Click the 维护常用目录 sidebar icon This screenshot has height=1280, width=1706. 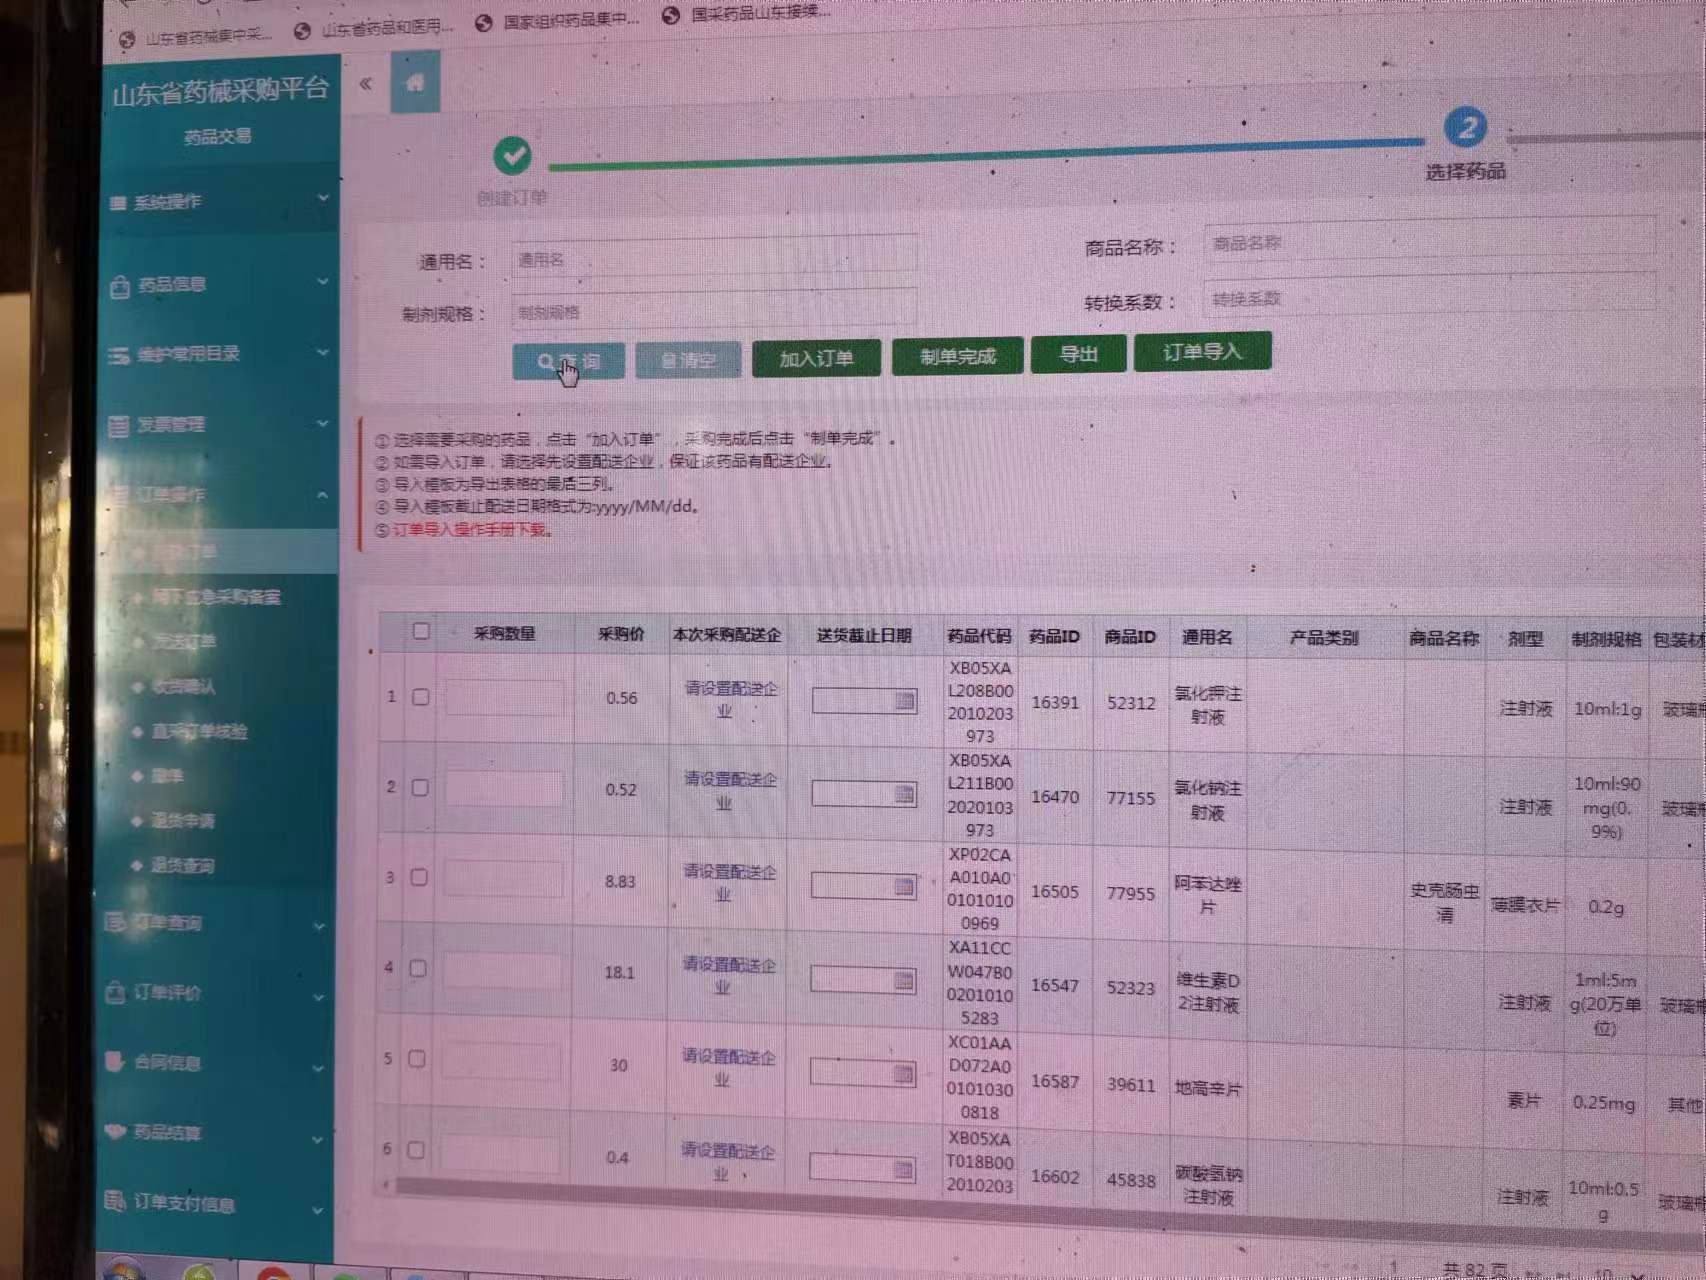[119, 355]
